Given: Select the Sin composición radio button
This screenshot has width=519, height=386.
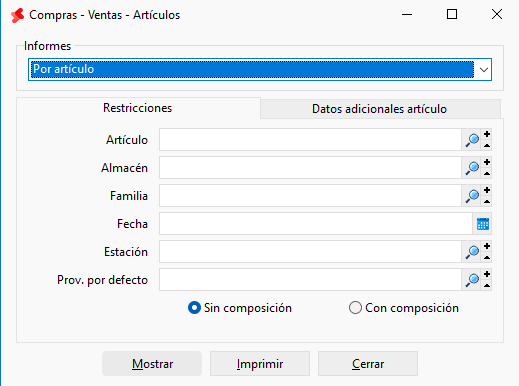Looking at the screenshot, I should (x=194, y=308).
